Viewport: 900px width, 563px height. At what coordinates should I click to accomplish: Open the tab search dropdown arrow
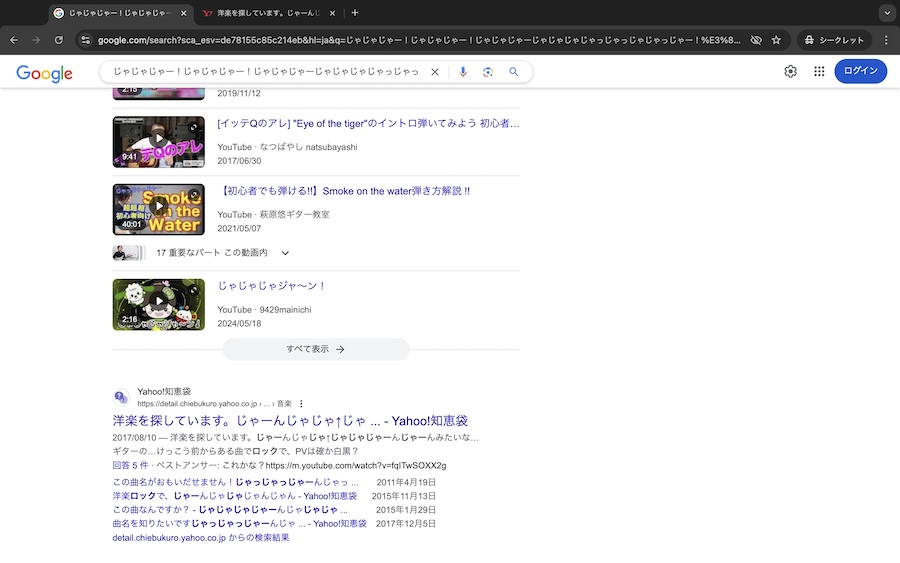887,13
